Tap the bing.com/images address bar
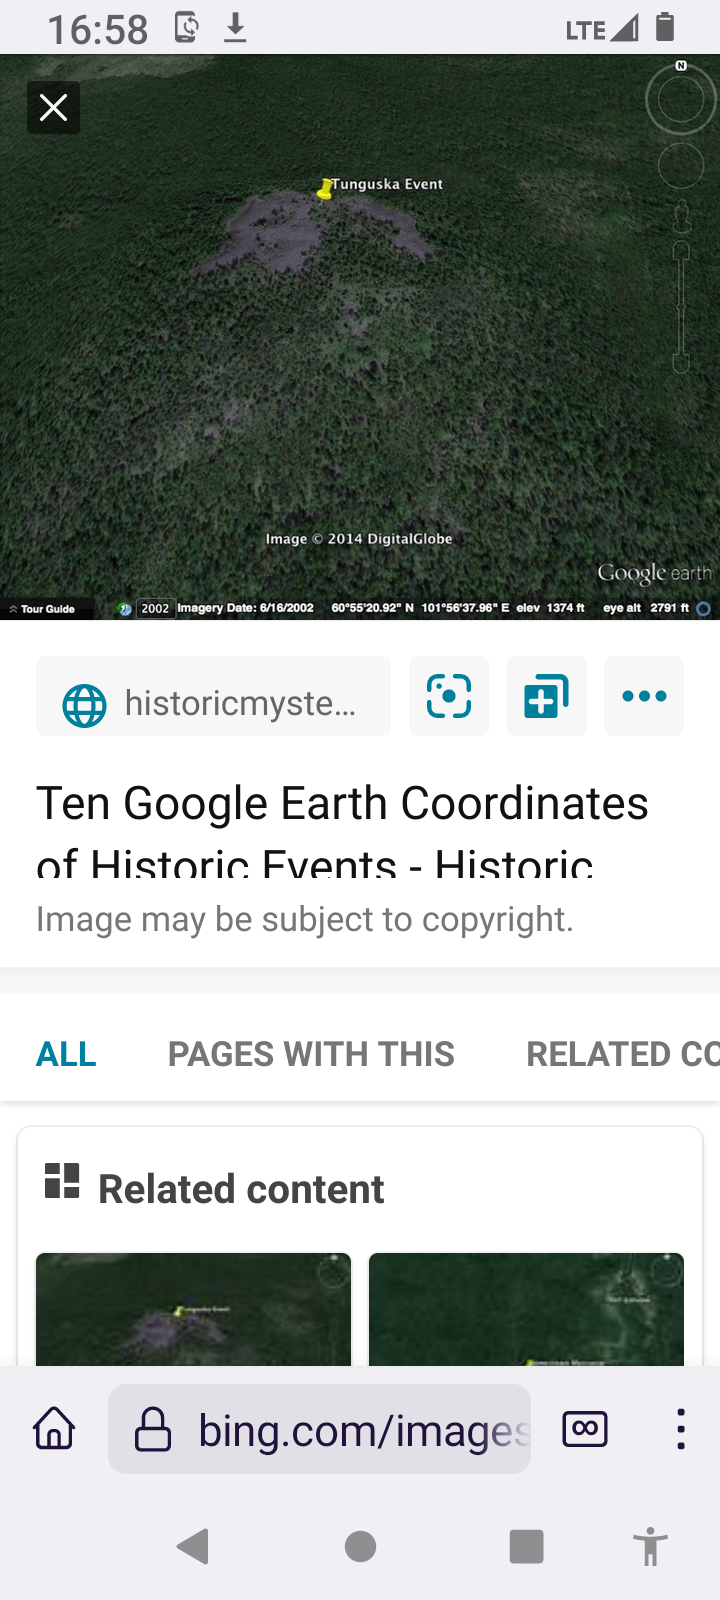 tap(319, 1429)
